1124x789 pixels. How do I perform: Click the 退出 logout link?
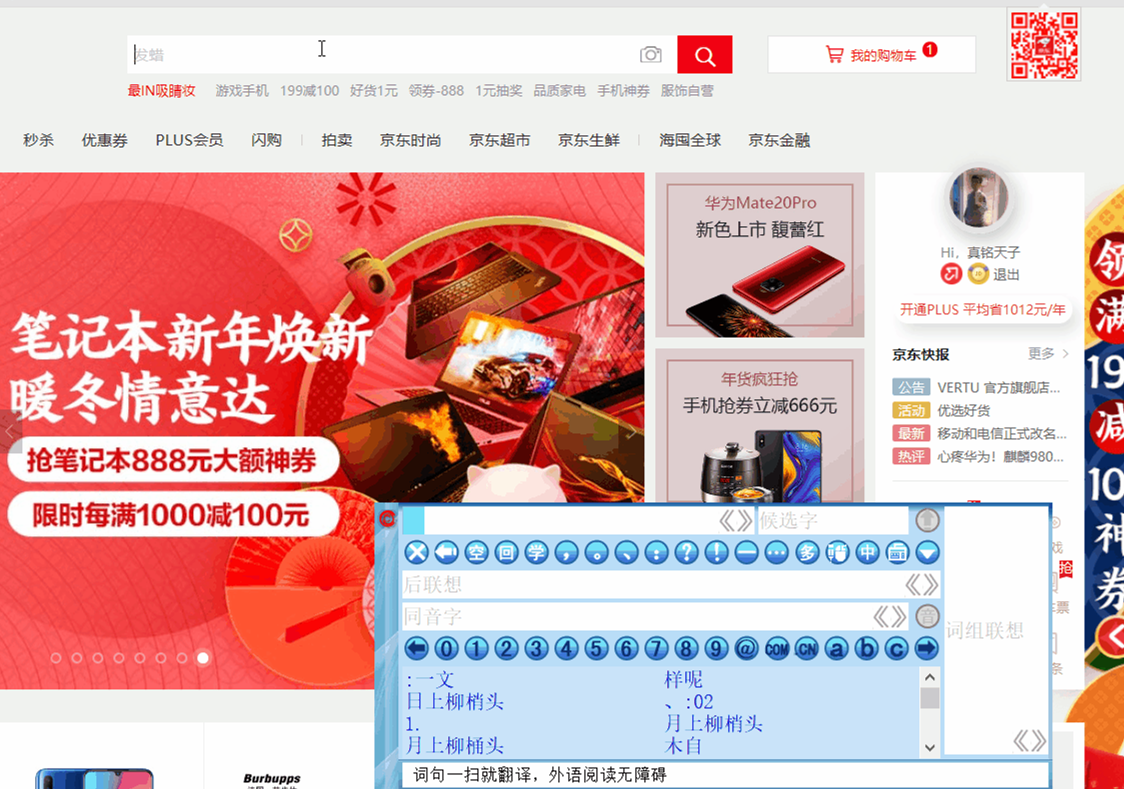point(1006,274)
